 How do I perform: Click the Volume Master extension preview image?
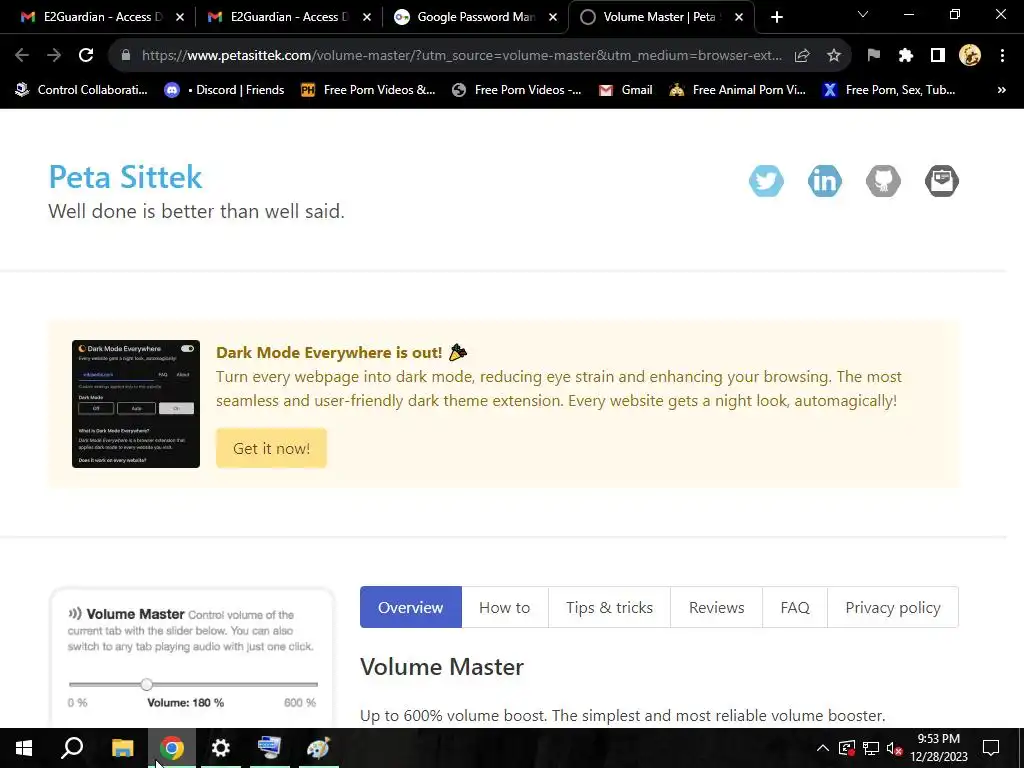coord(193,658)
